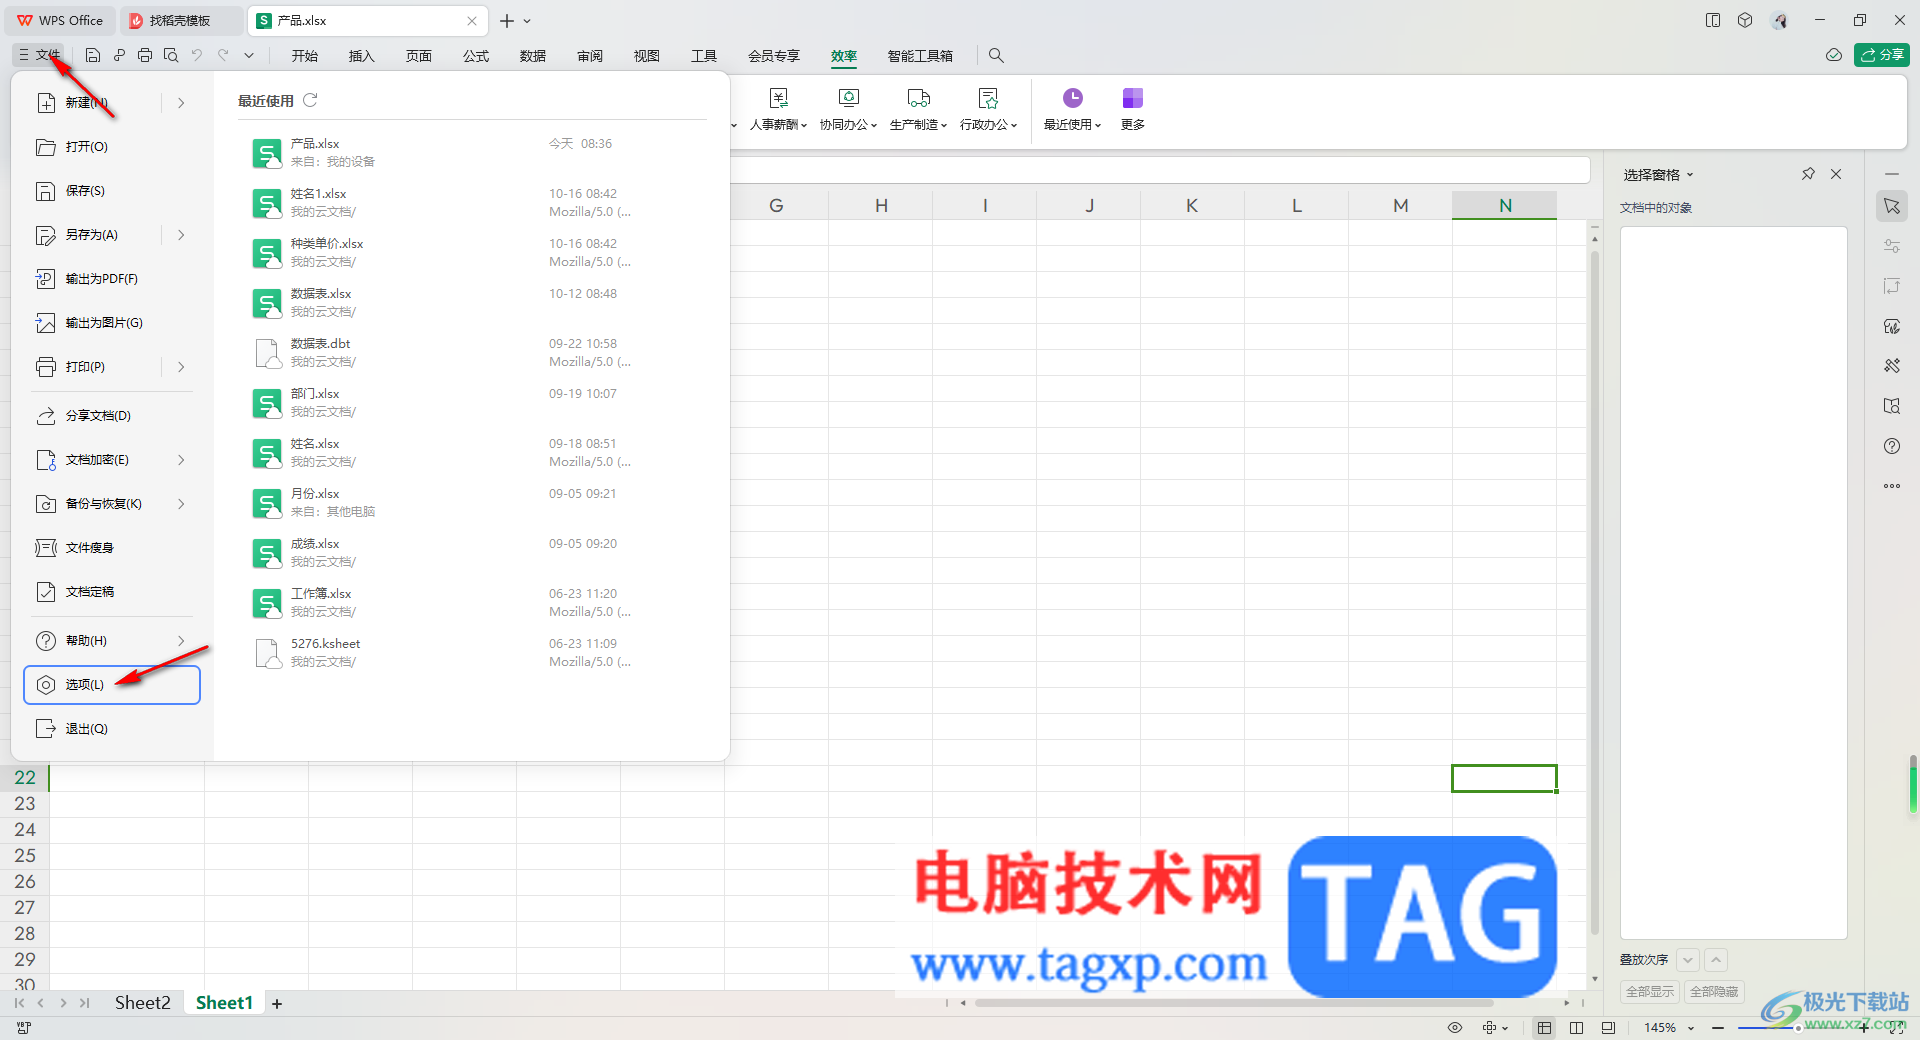Expand the 打印 submenu arrow
1920x1040 pixels.
click(181, 367)
